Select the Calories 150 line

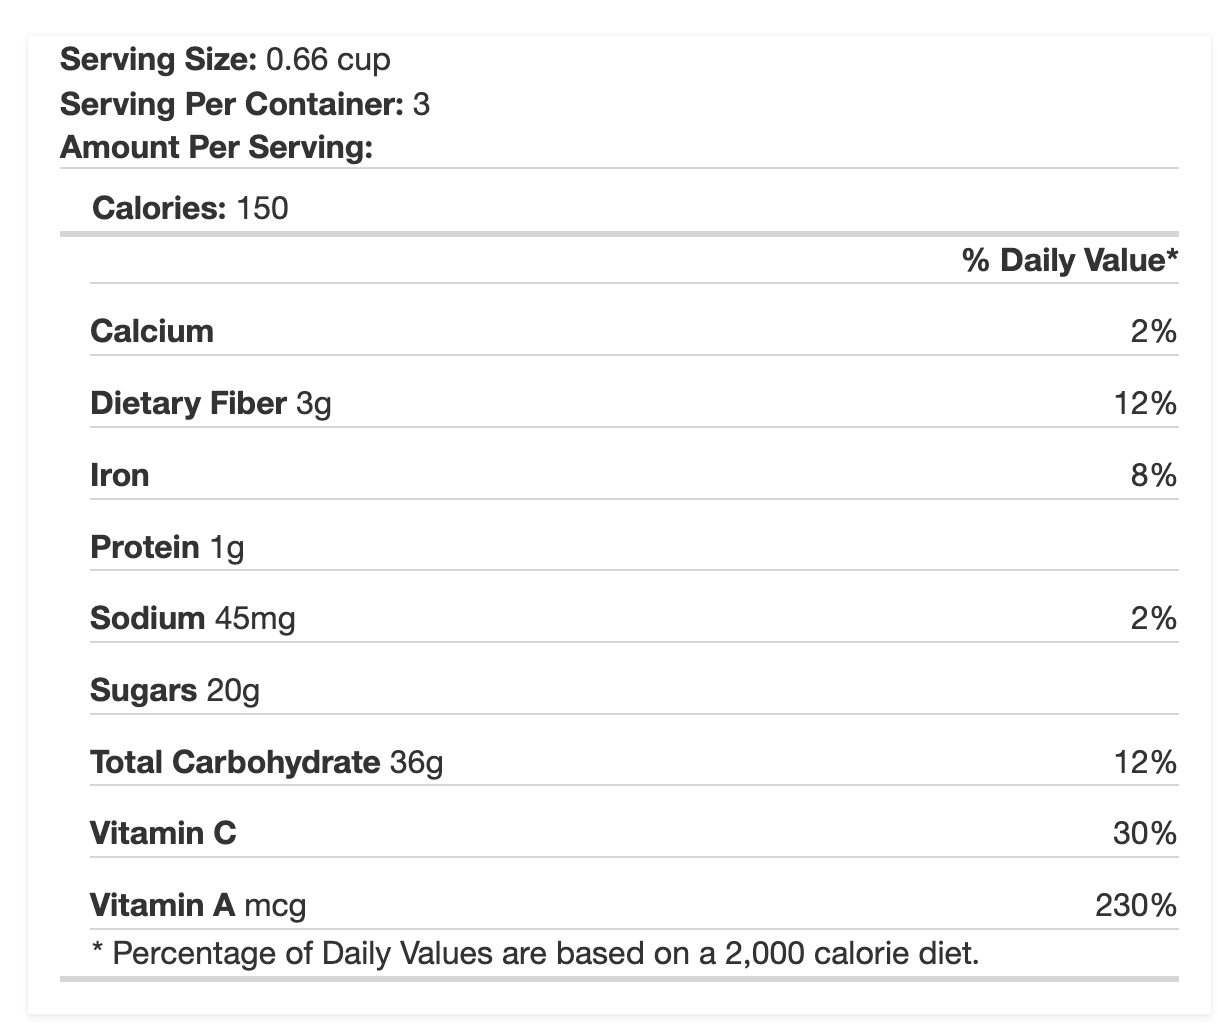click(x=190, y=208)
